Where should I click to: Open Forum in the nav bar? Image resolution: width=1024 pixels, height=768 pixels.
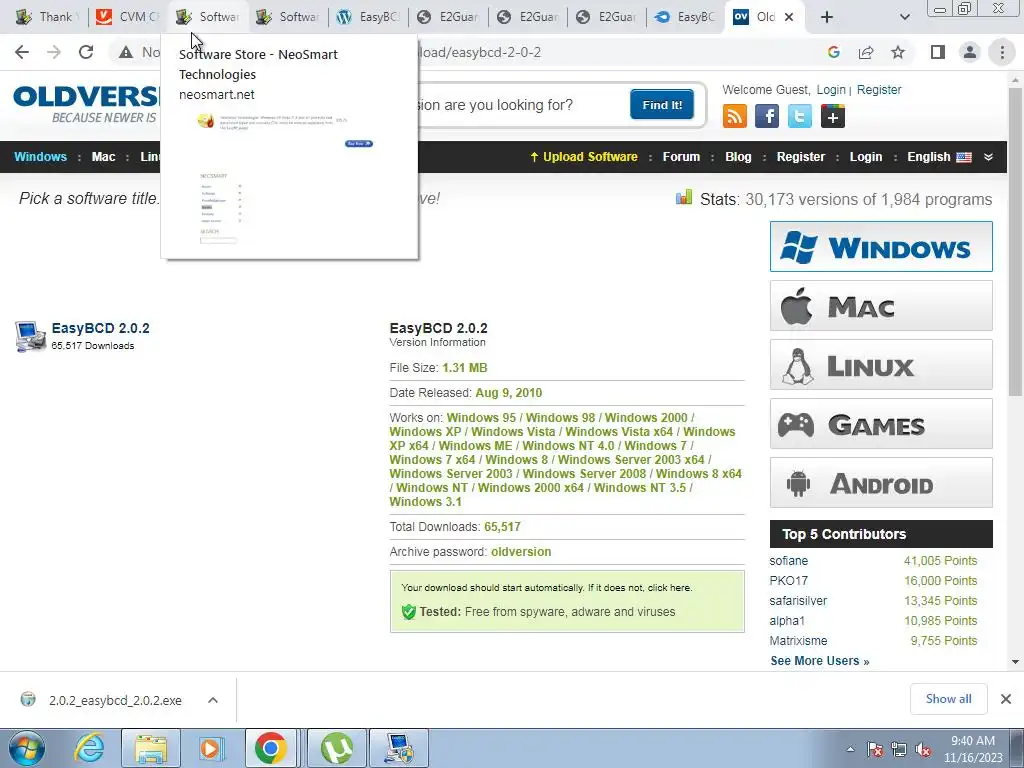681,157
